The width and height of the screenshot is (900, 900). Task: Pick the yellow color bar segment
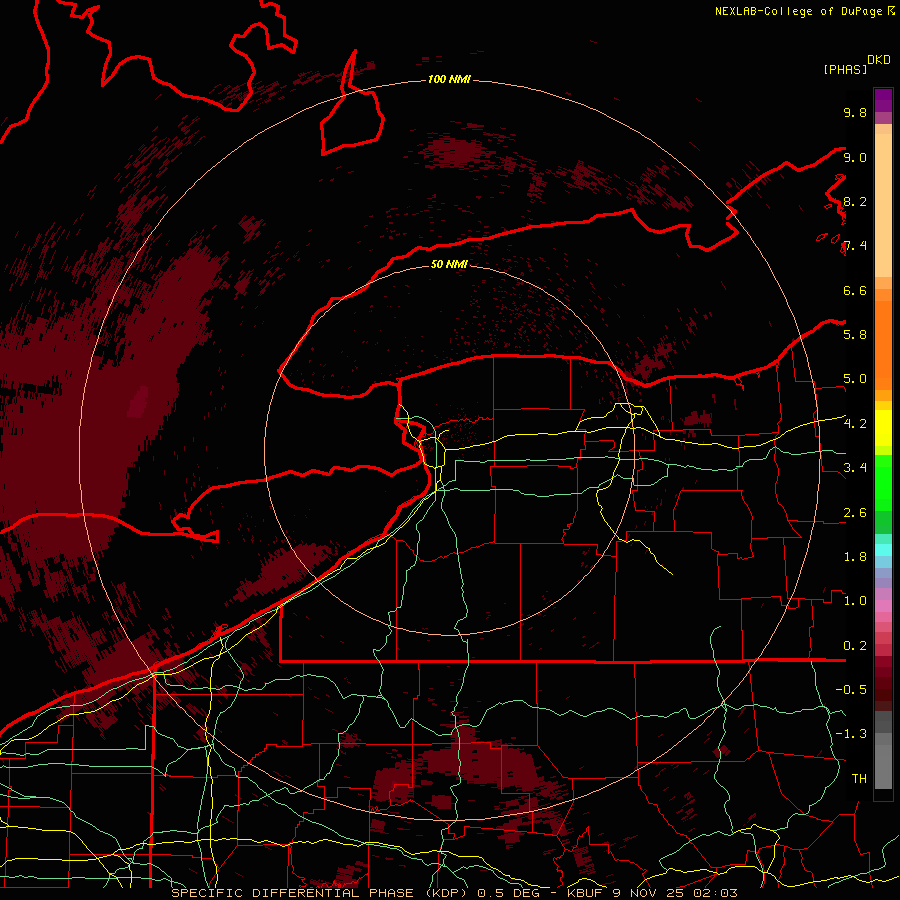tap(883, 428)
